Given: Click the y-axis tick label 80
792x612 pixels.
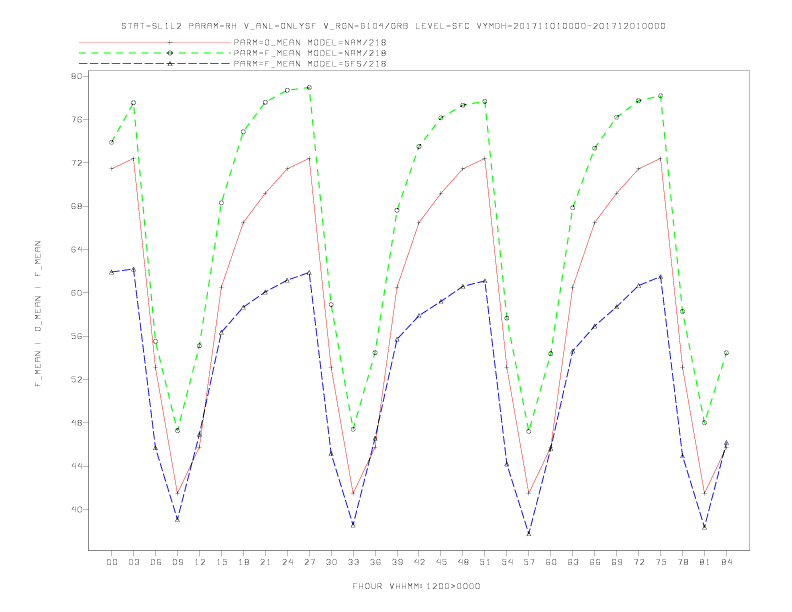Looking at the screenshot, I should tap(77, 76).
